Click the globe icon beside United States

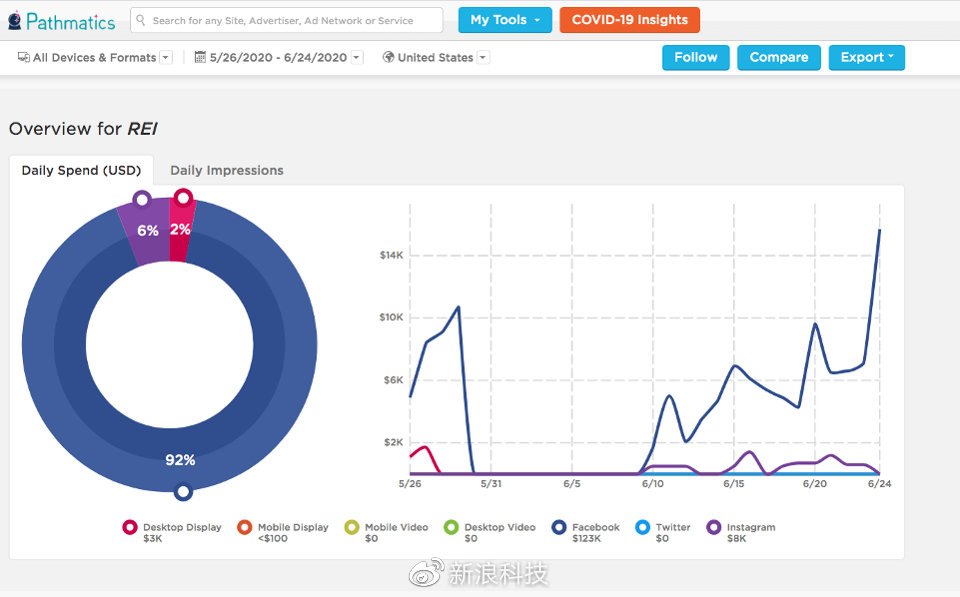point(388,58)
